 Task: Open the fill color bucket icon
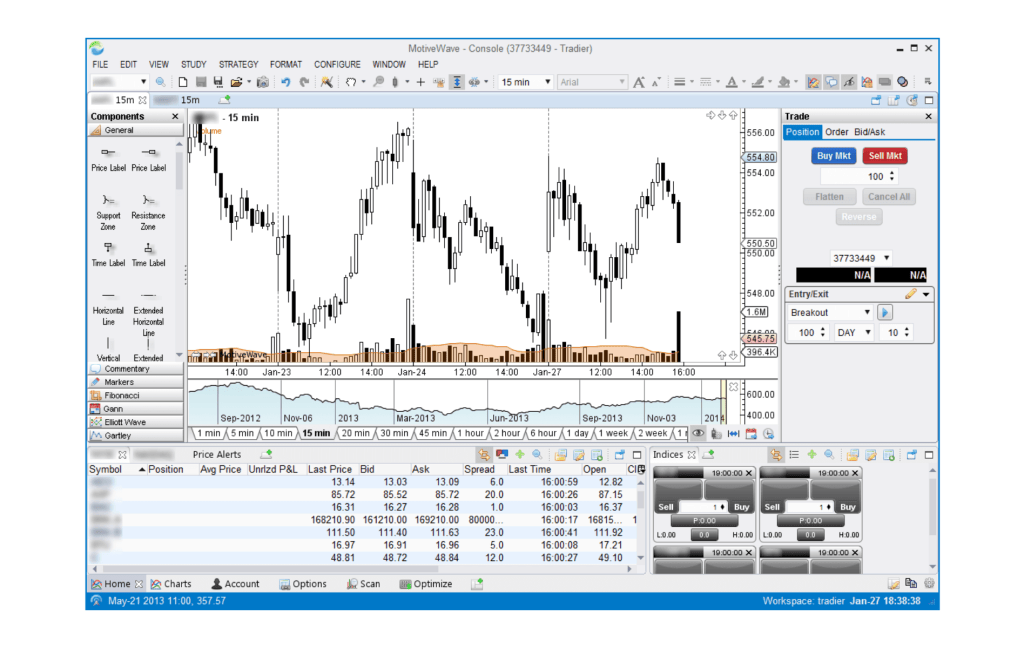coord(784,82)
